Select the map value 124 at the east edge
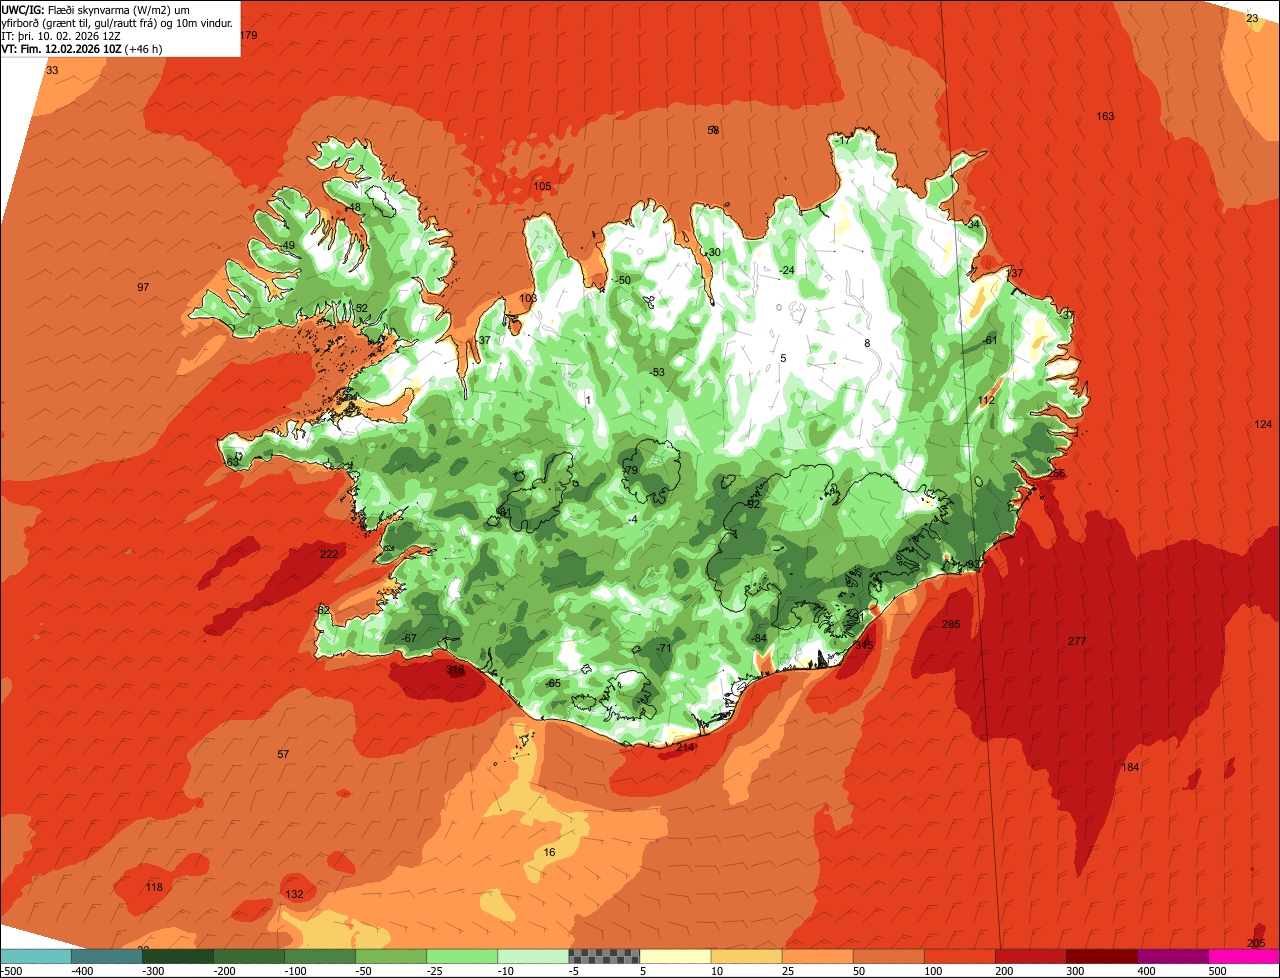Image resolution: width=1280 pixels, height=978 pixels. [1263, 424]
